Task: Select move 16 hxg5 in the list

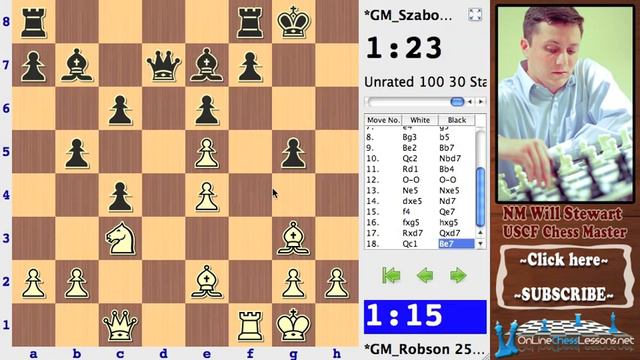Action: [x=449, y=222]
